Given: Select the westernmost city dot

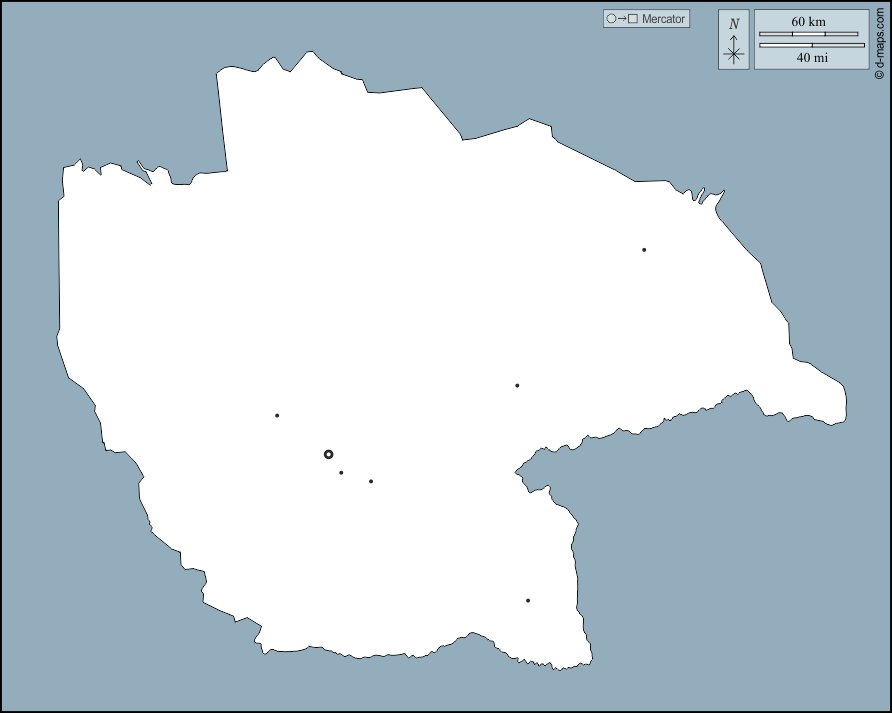Looking at the screenshot, I should (277, 416).
